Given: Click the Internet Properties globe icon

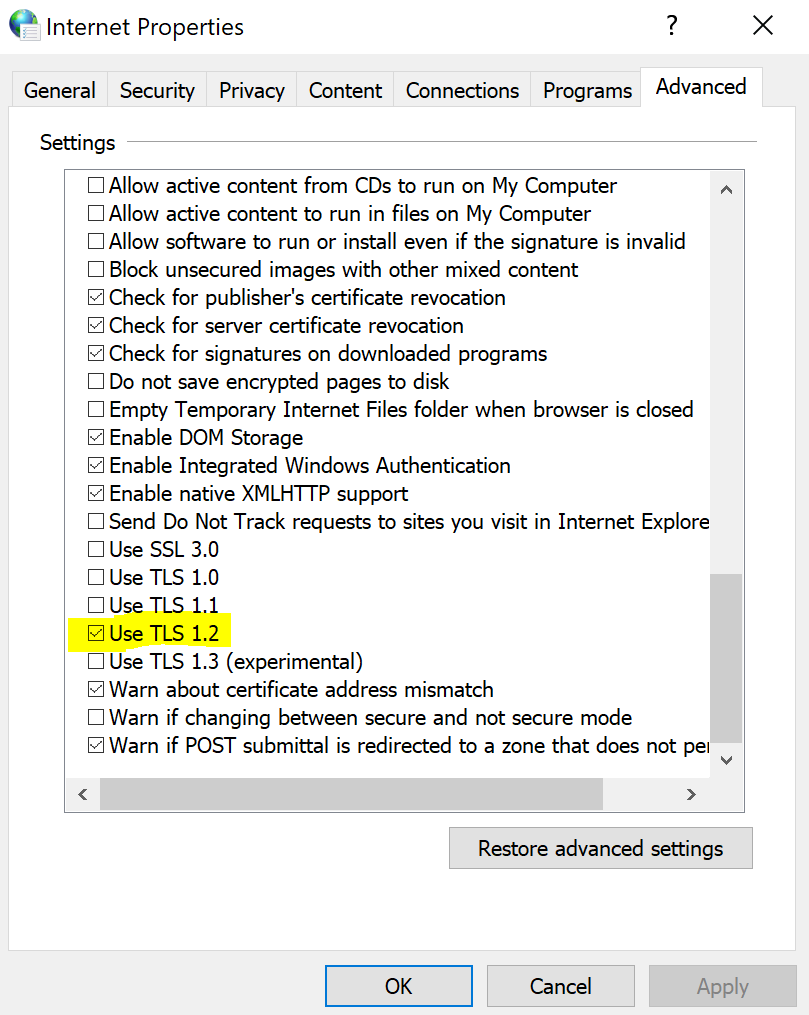Looking at the screenshot, I should click(x=24, y=25).
